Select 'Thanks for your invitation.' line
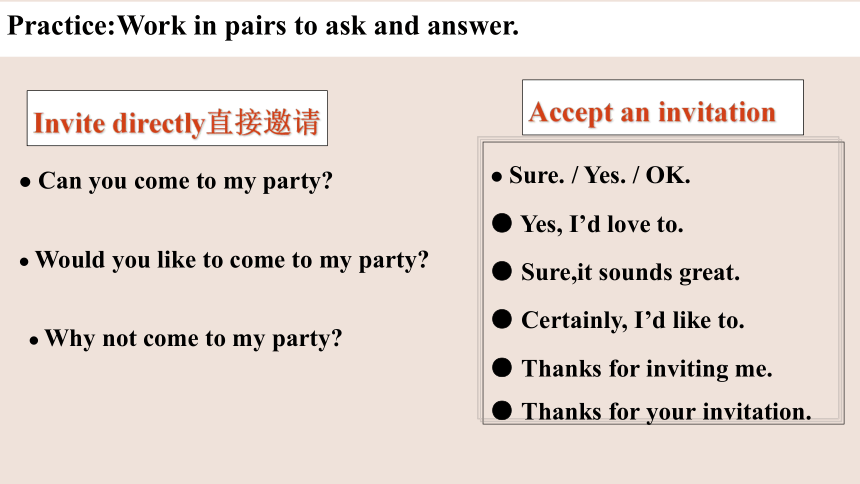860x484 pixels. coord(666,411)
